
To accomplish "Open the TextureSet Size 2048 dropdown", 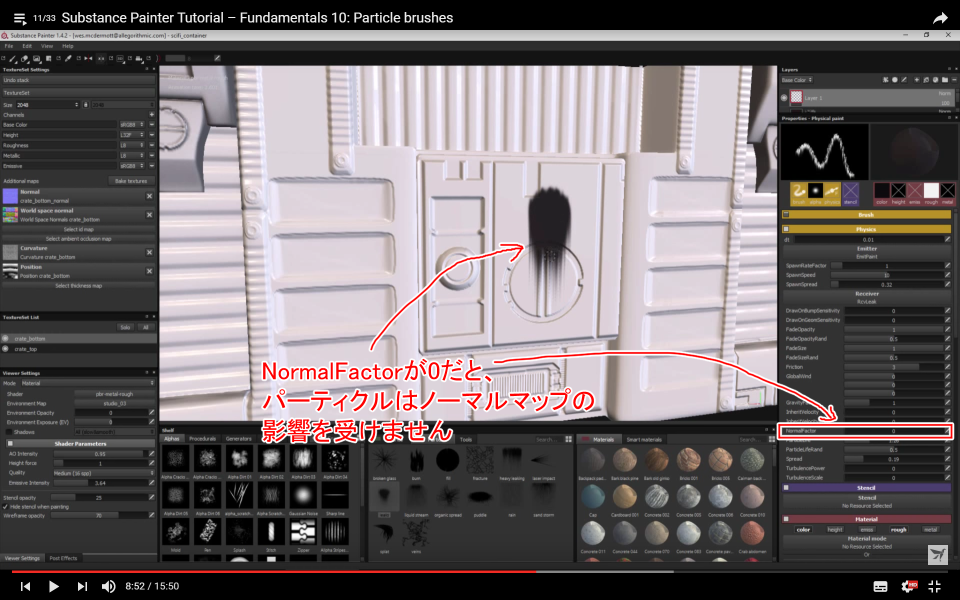I will pos(48,105).
